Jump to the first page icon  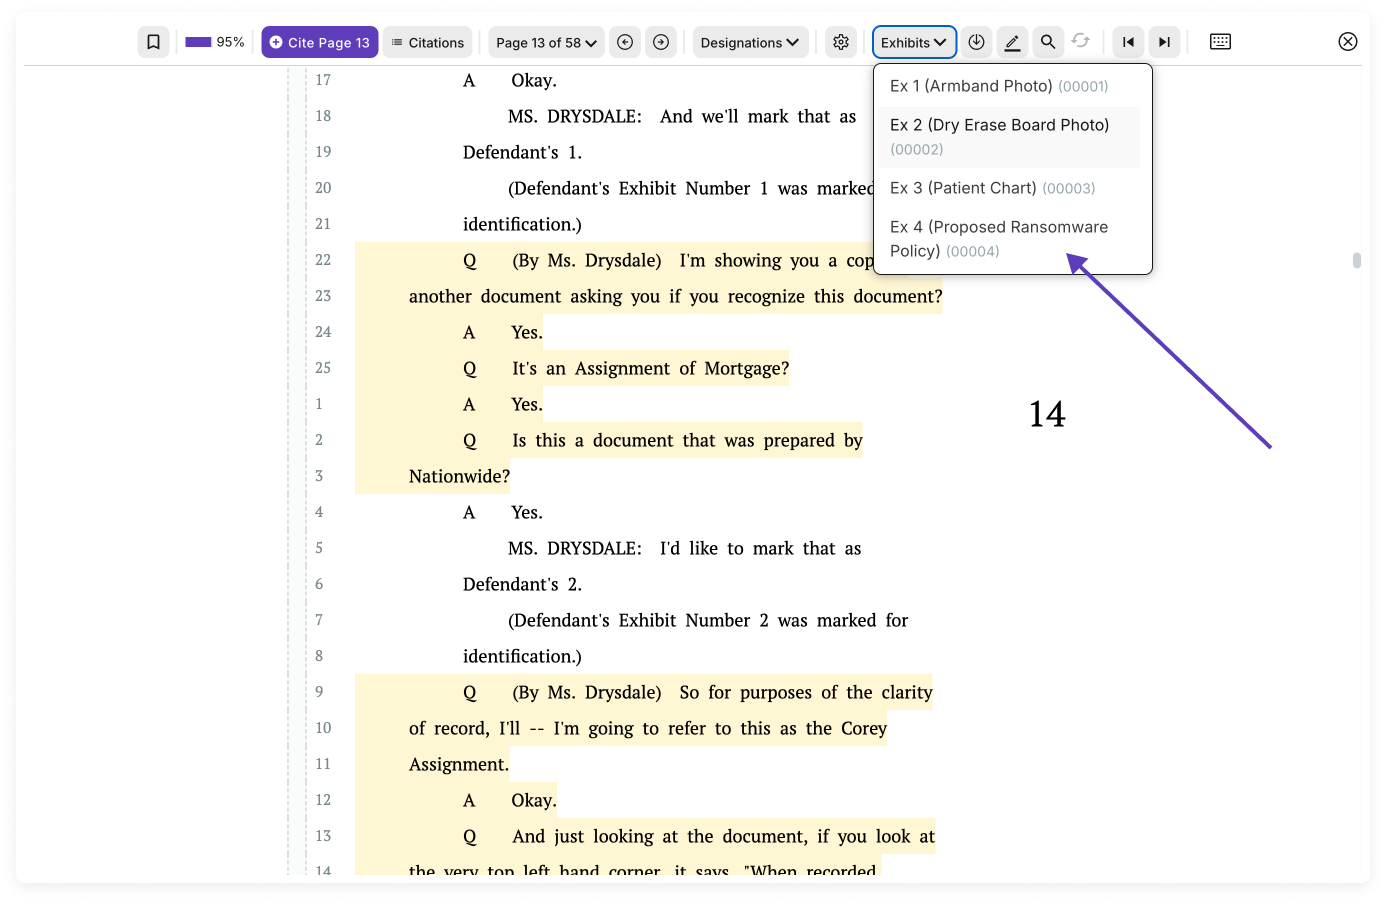pyautogui.click(x=1128, y=41)
